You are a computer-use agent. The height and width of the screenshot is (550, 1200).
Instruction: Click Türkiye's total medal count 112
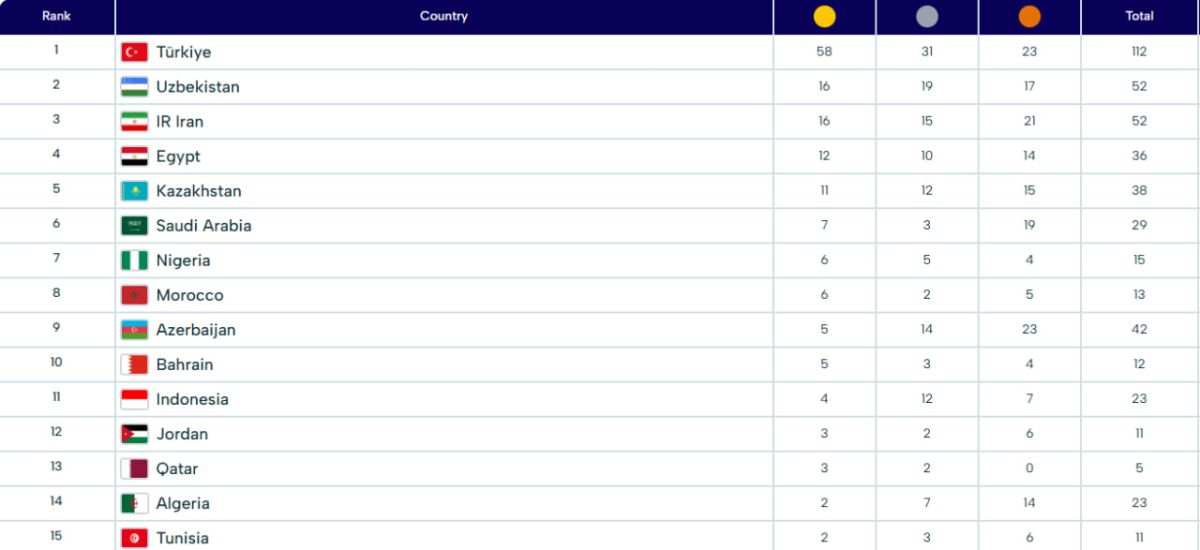[x=1139, y=52]
